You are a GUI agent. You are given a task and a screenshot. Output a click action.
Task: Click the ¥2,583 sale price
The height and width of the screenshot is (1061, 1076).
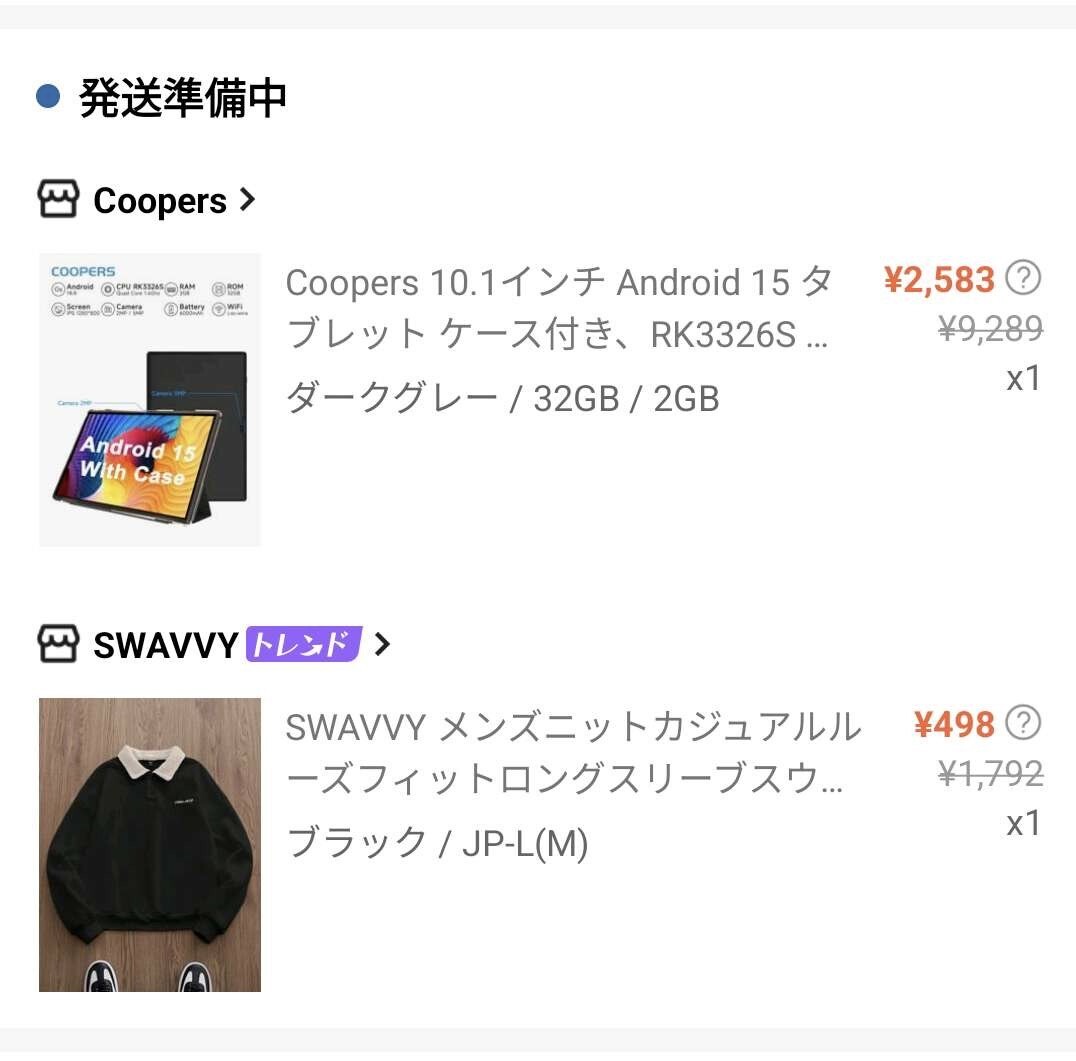[x=939, y=279]
